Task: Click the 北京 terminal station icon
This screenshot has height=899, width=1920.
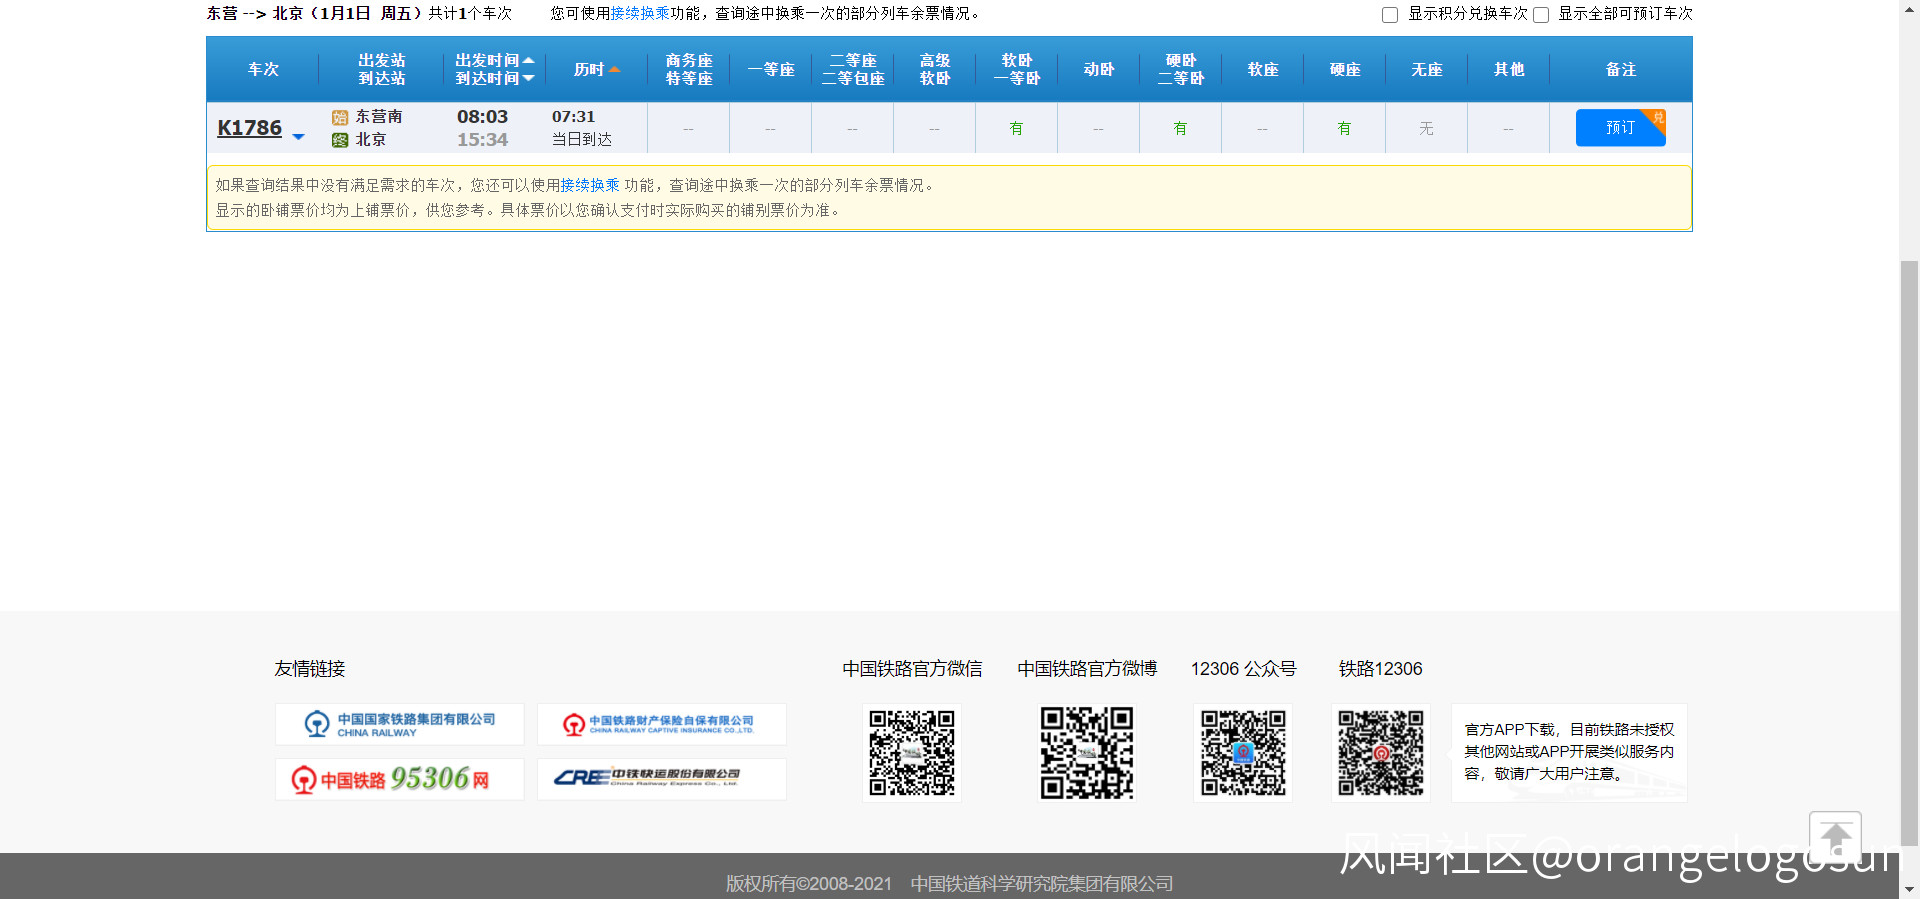Action: coord(340,140)
